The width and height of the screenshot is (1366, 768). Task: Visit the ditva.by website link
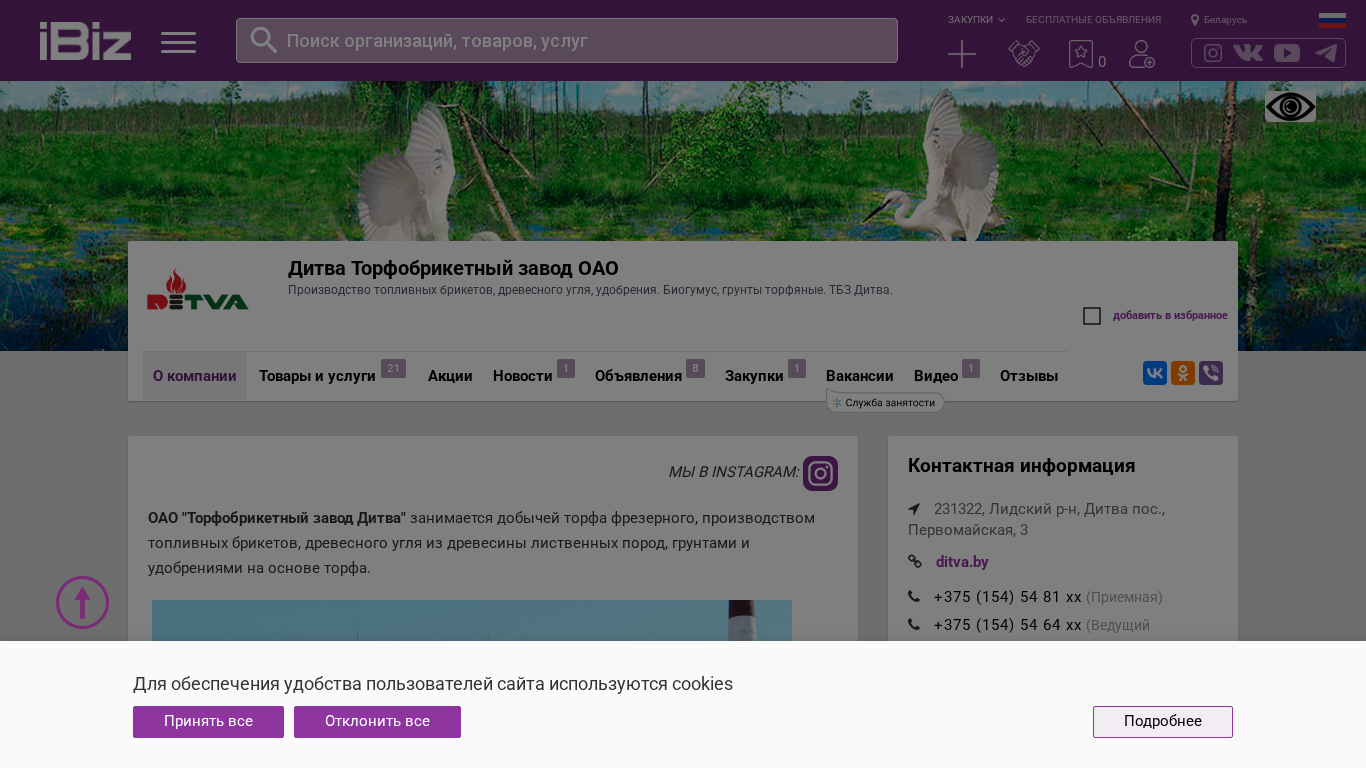(x=962, y=562)
